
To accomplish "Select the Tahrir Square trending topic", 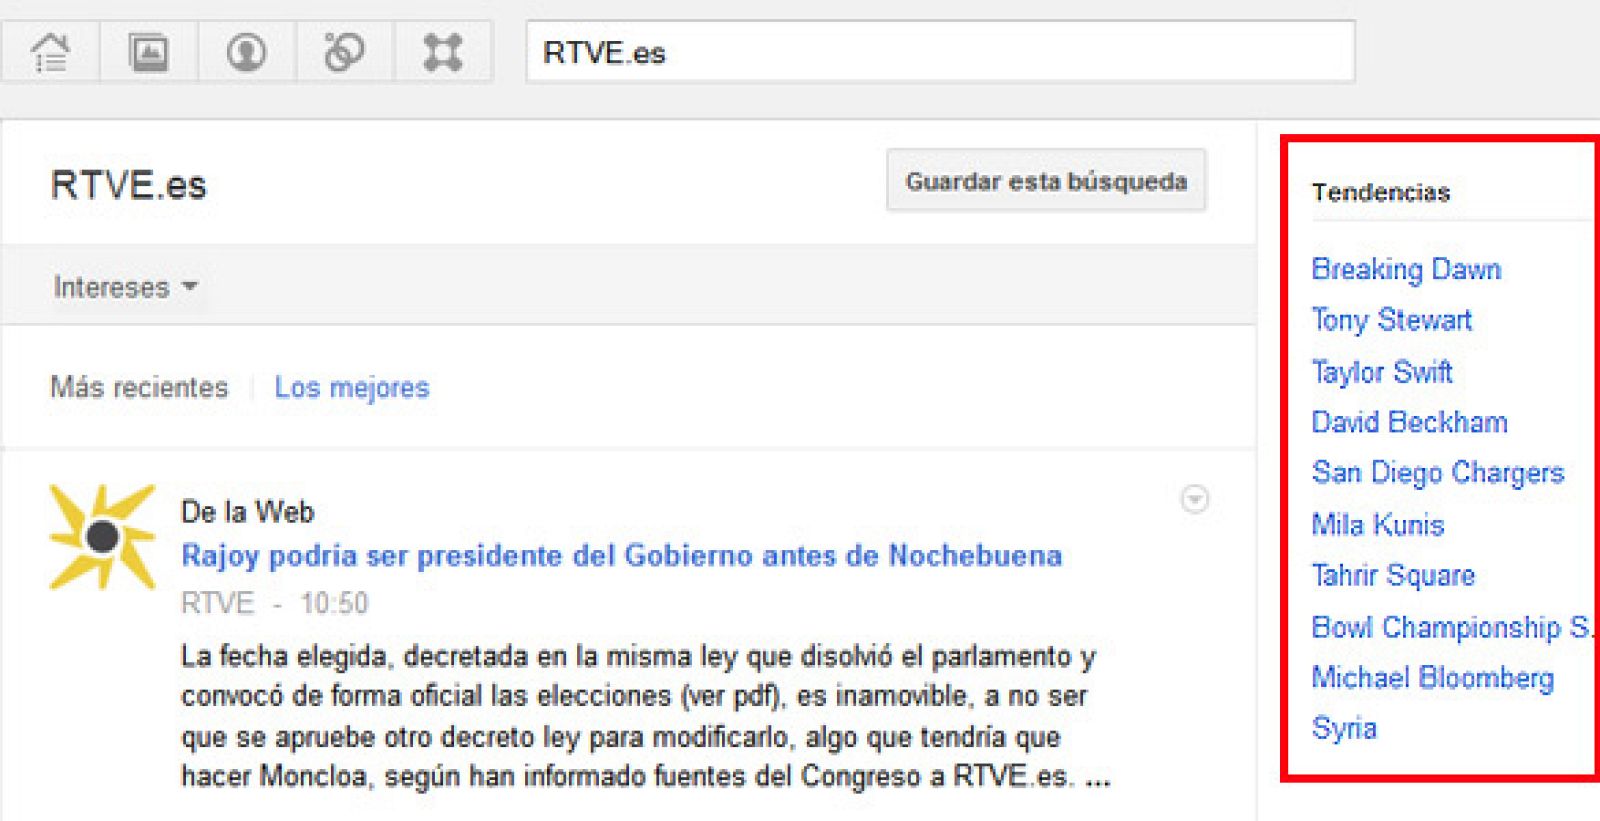I will (1393, 576).
